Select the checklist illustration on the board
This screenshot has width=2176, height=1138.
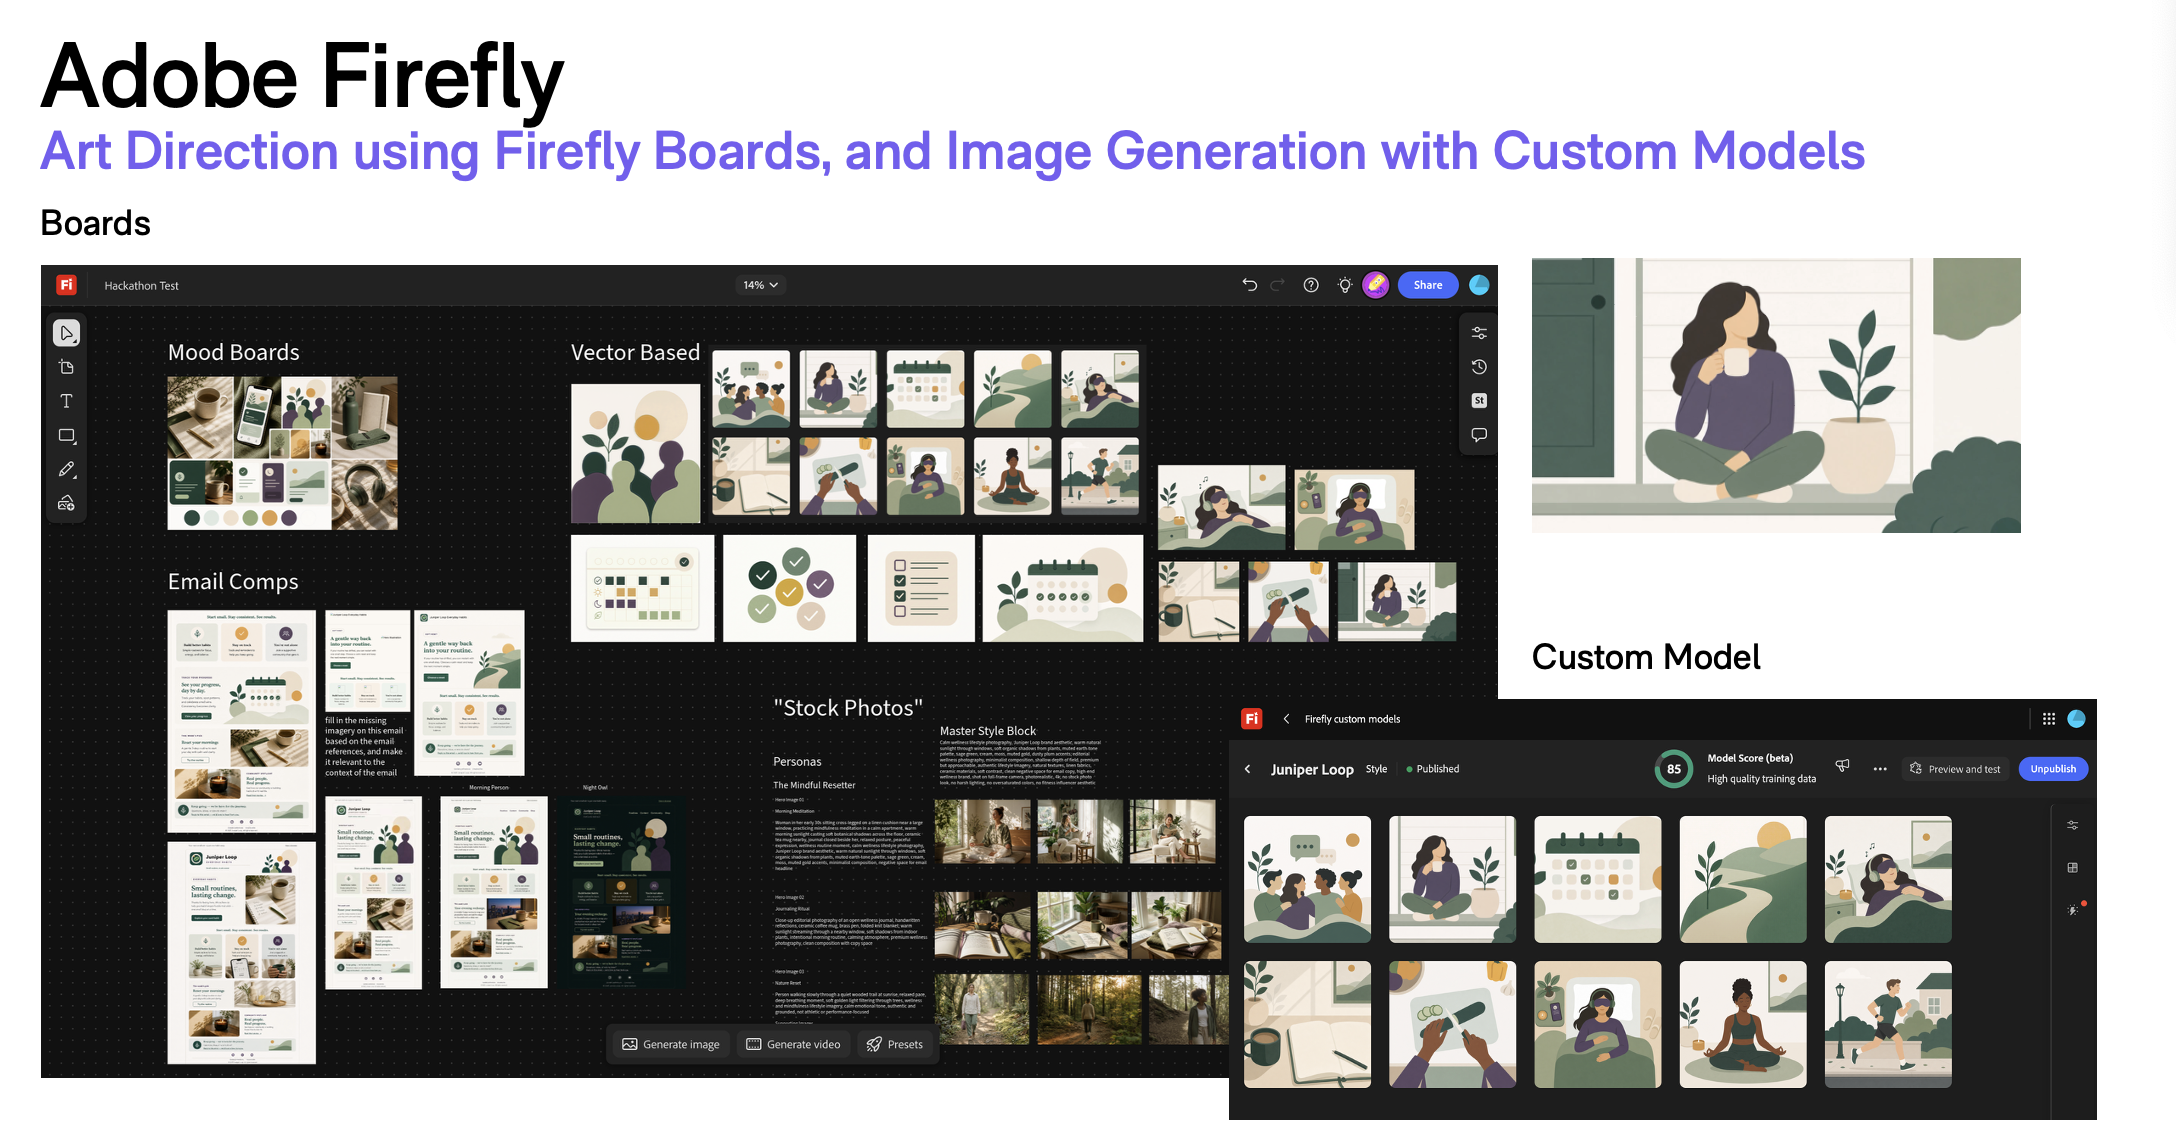click(x=921, y=588)
